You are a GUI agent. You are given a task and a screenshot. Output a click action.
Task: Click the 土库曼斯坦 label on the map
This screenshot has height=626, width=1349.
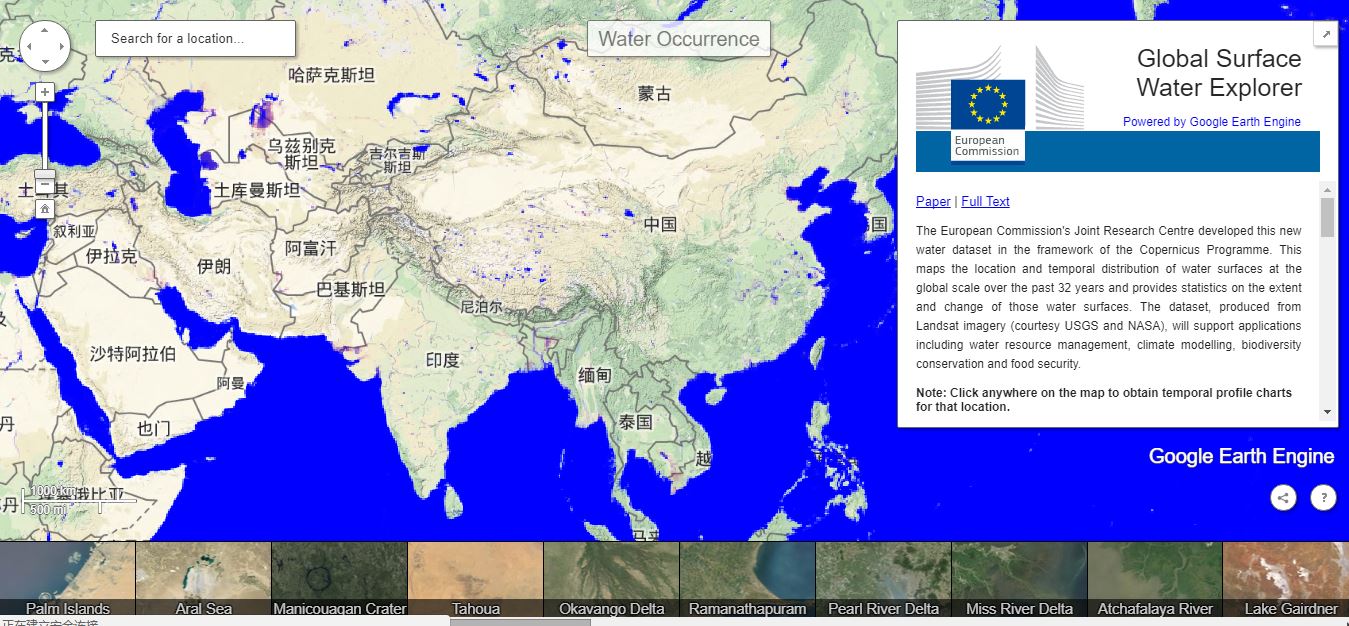256,190
